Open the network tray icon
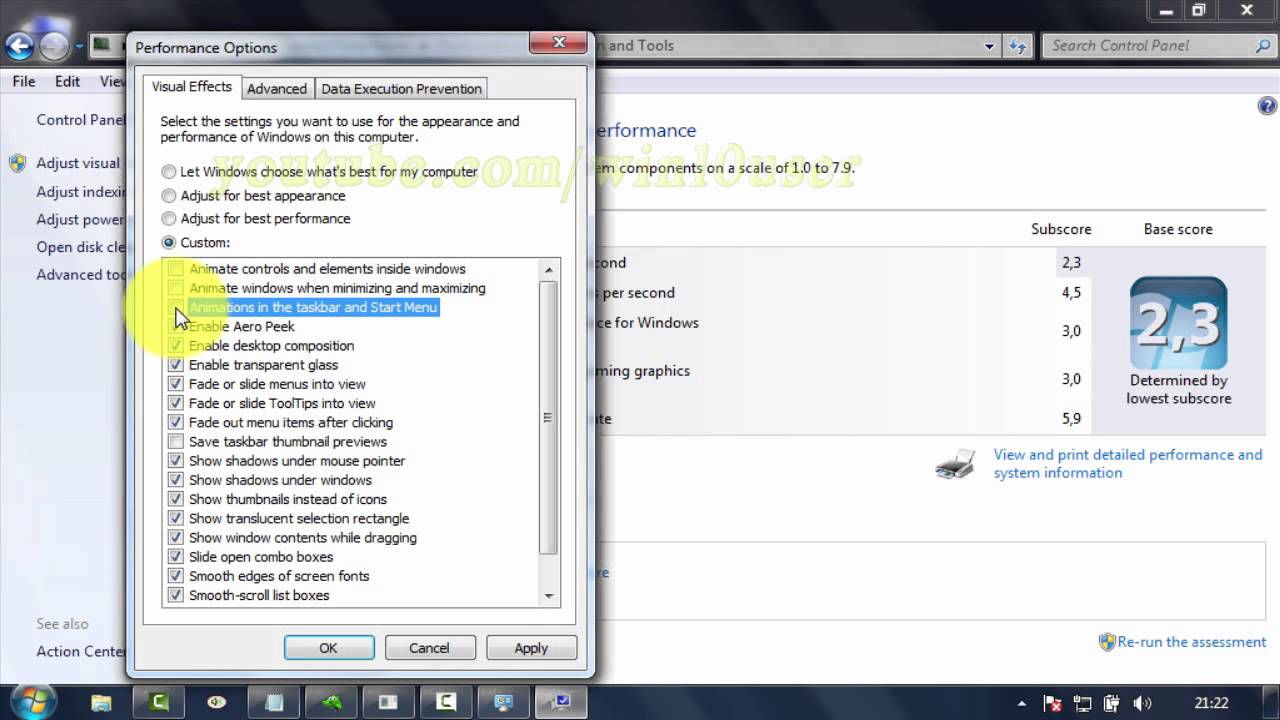 click(x=1082, y=703)
